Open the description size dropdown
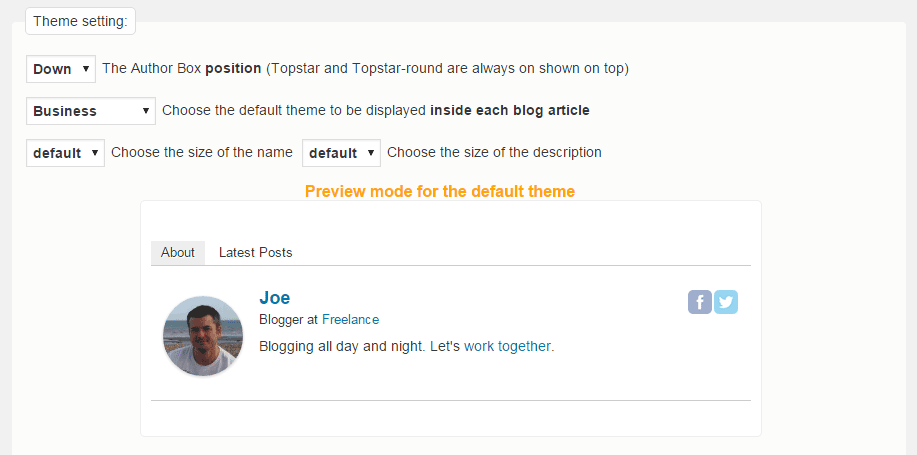This screenshot has height=455, width=917. (342, 153)
